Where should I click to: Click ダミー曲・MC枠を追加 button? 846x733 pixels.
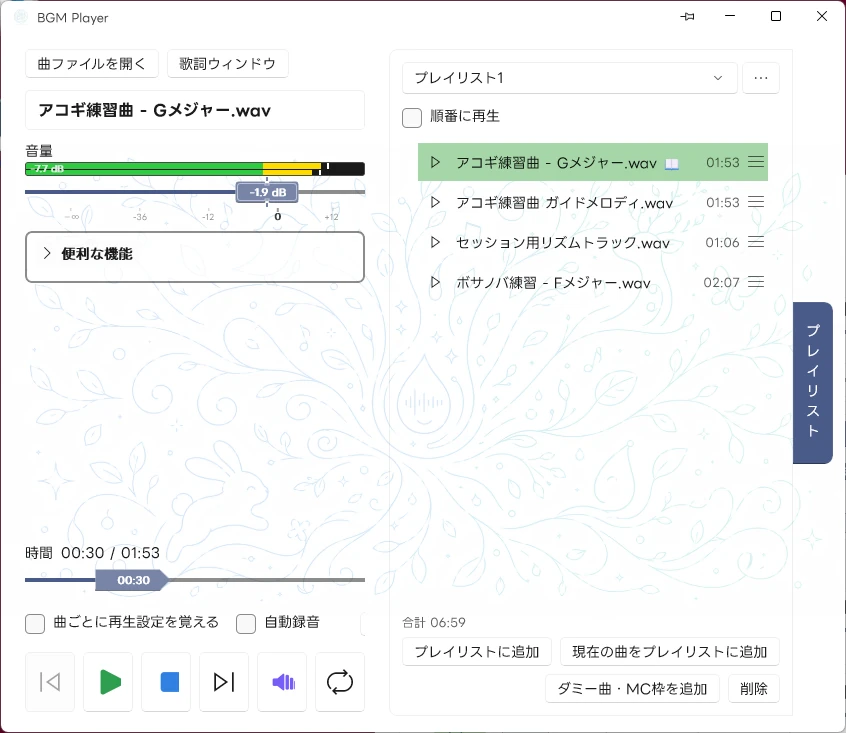(632, 688)
